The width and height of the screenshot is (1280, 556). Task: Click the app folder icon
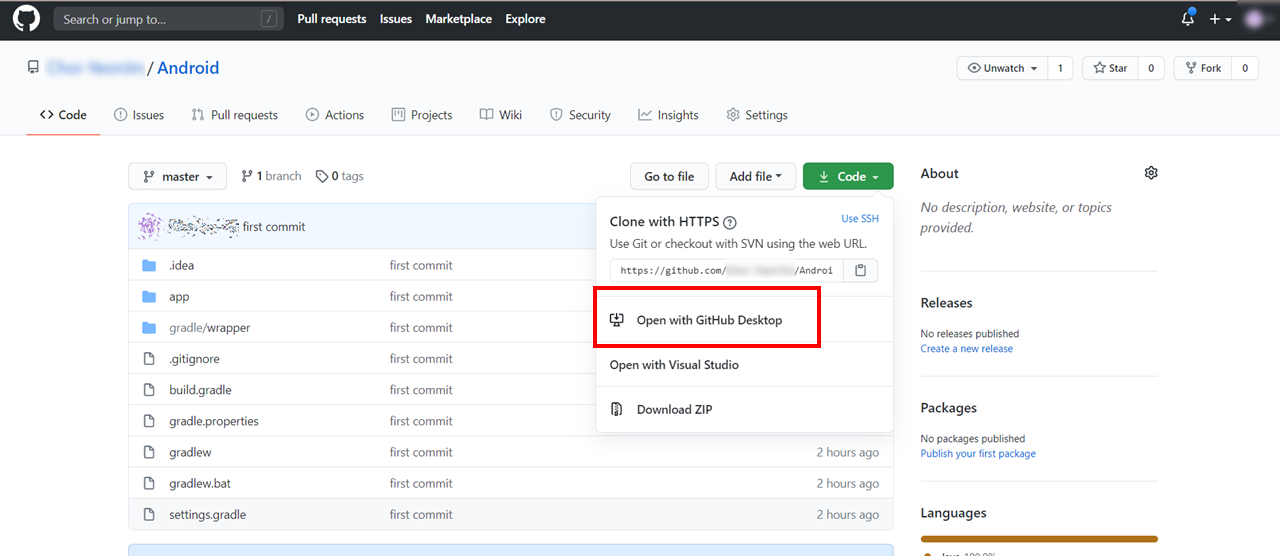coord(149,296)
